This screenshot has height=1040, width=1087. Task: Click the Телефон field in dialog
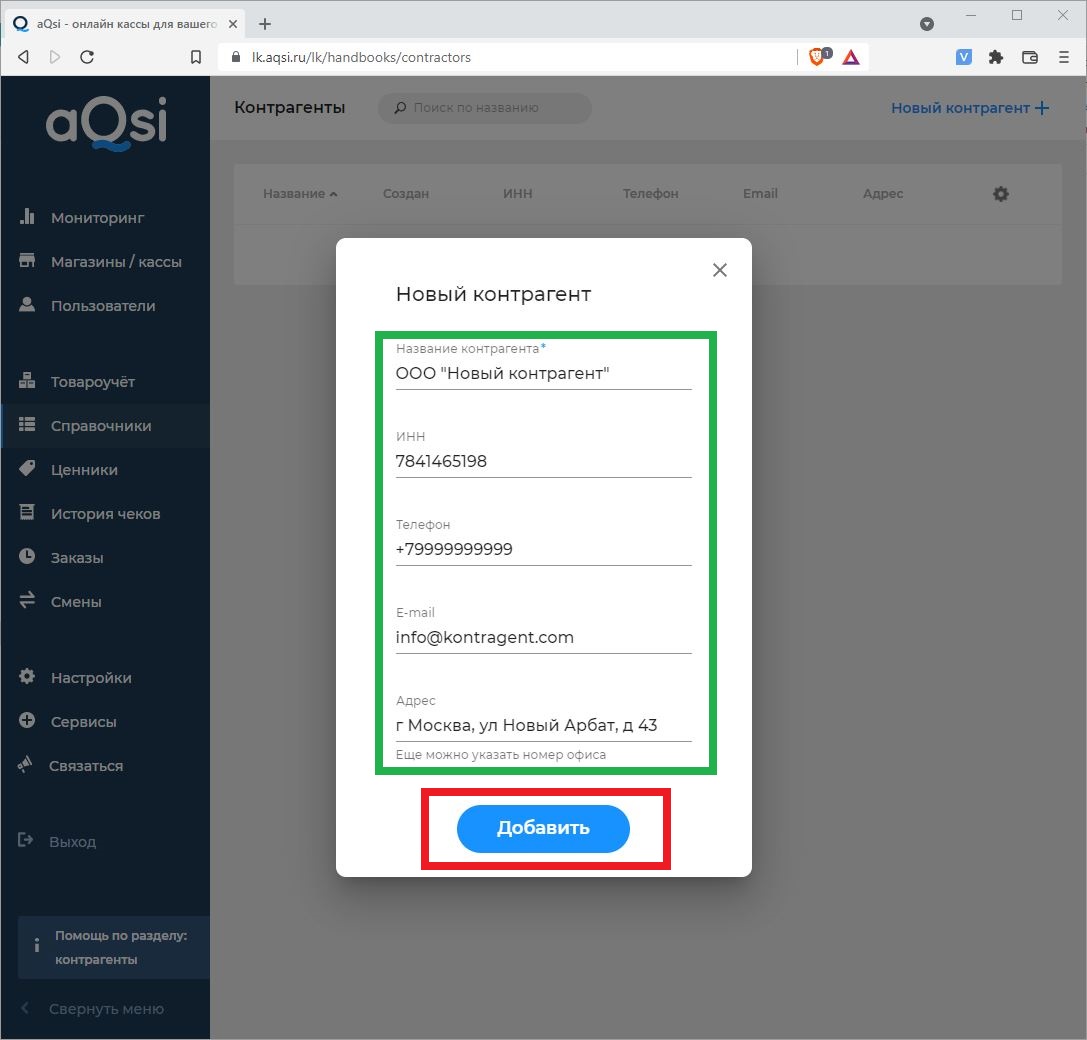pos(543,550)
